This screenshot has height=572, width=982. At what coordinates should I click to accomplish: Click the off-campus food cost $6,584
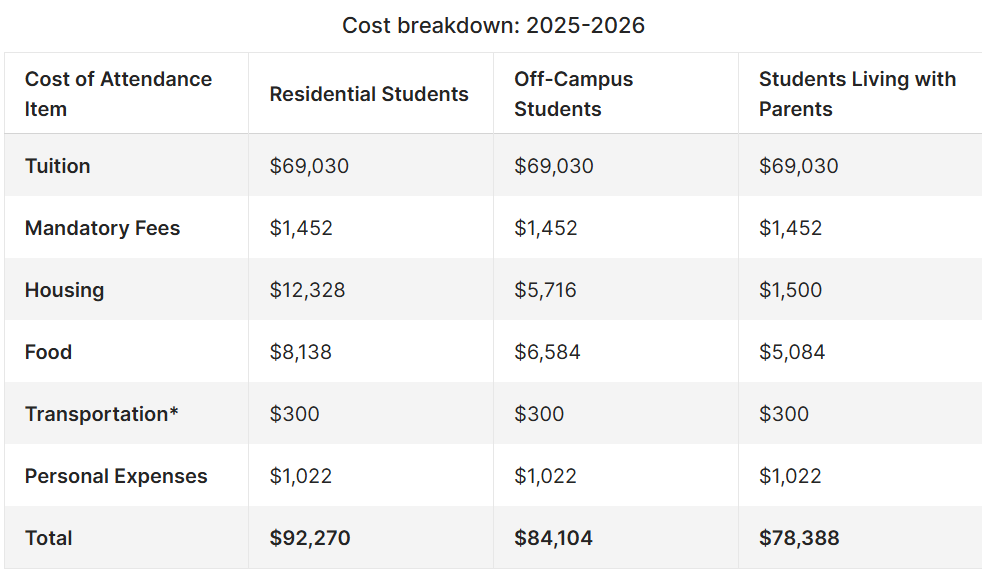547,352
